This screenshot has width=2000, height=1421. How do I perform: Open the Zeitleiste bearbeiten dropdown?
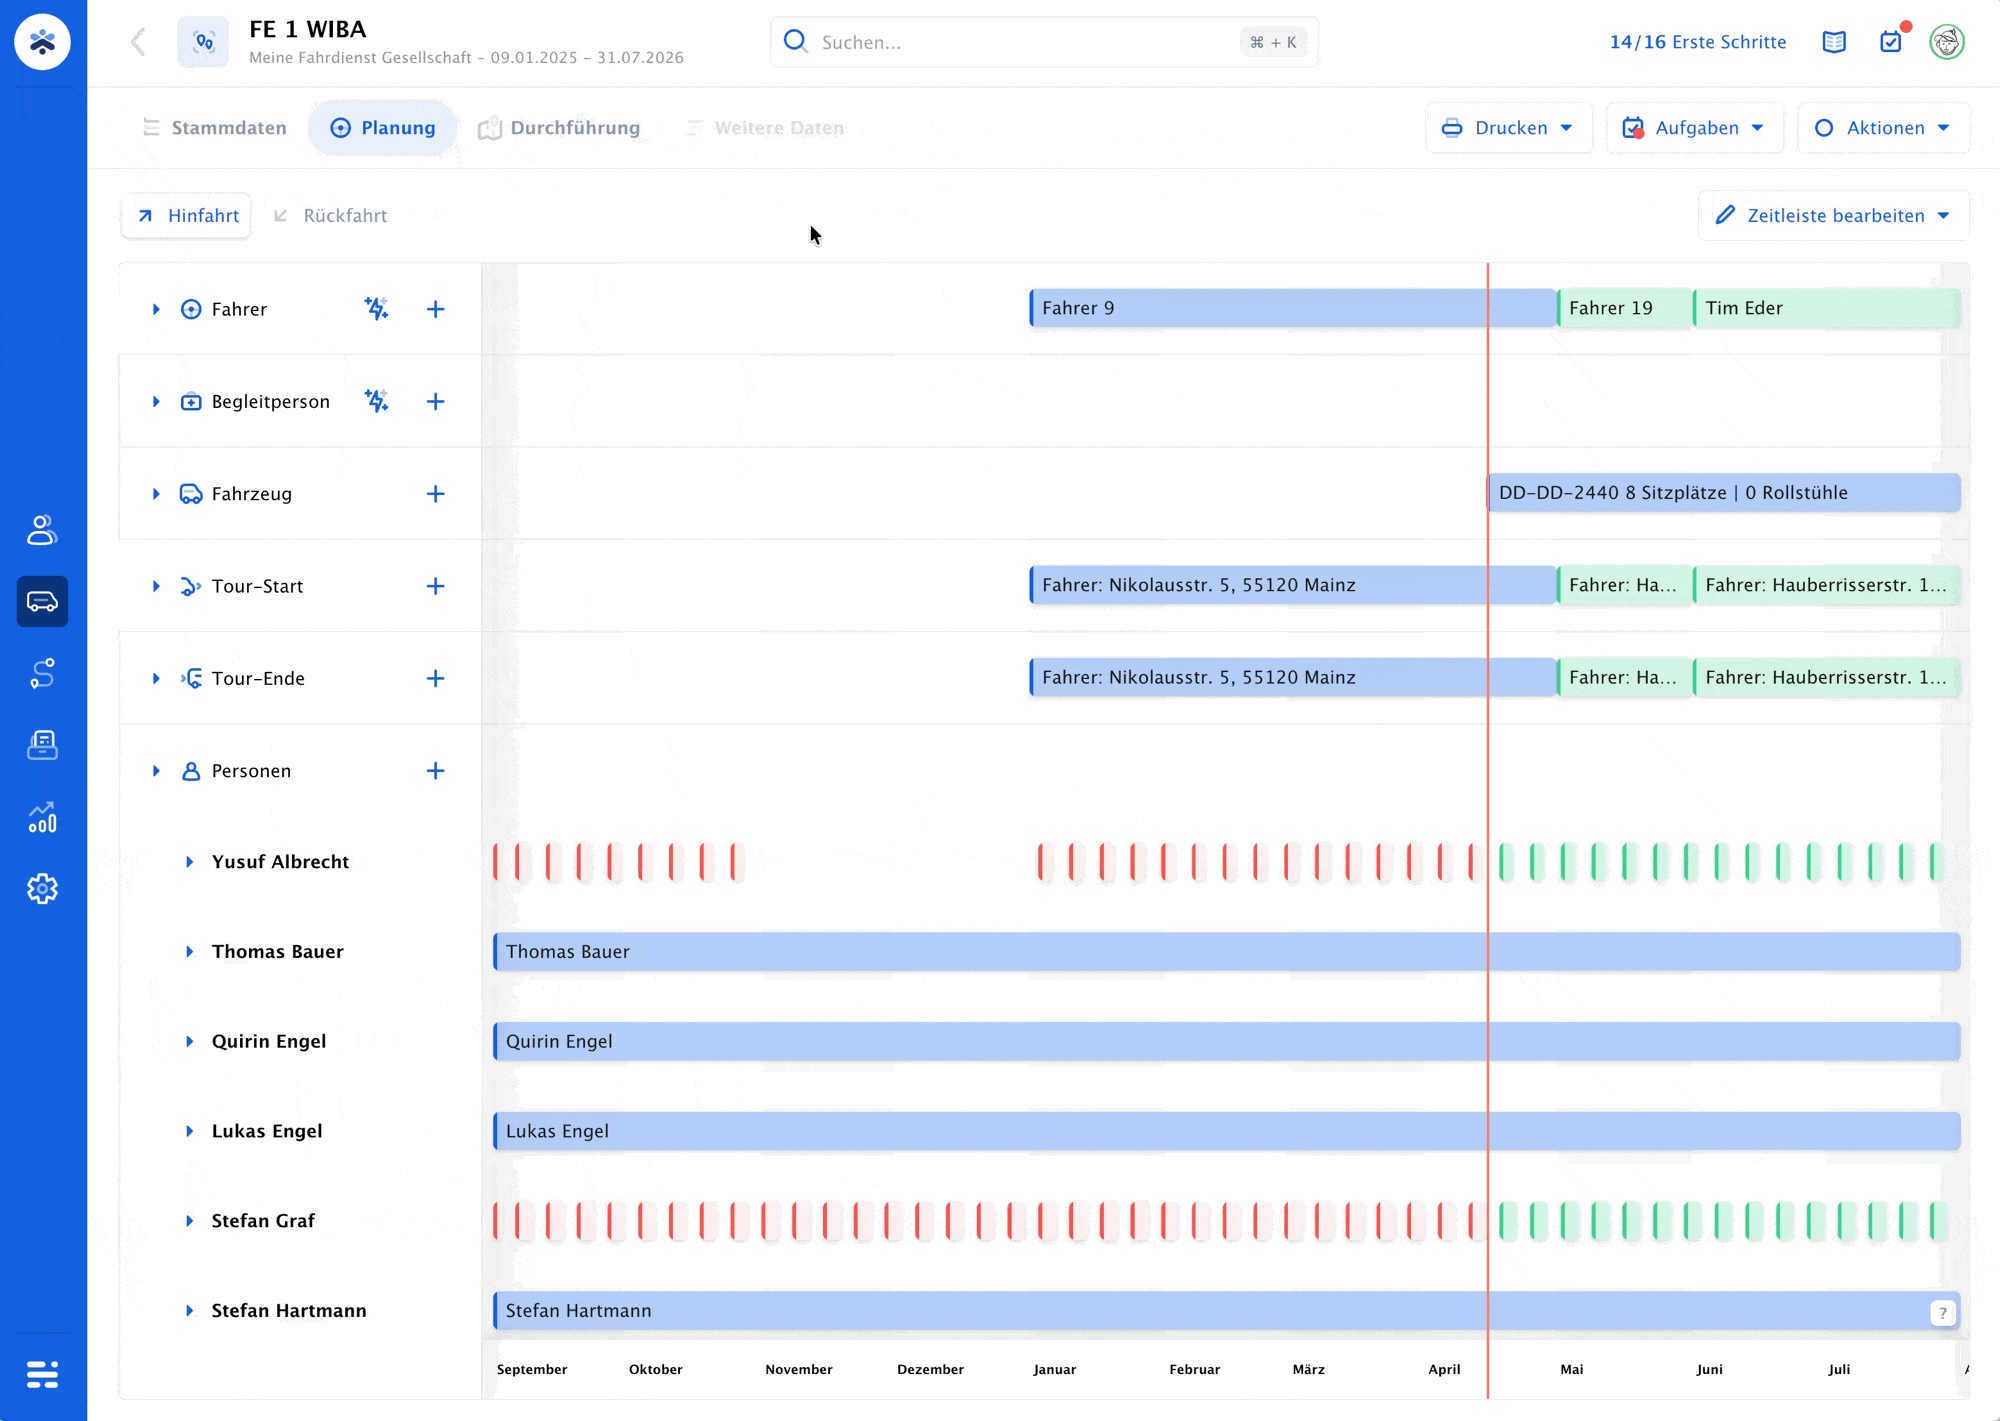coord(1833,216)
